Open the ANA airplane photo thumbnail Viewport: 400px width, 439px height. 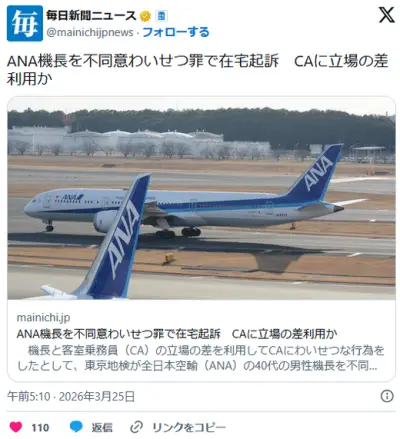point(201,198)
